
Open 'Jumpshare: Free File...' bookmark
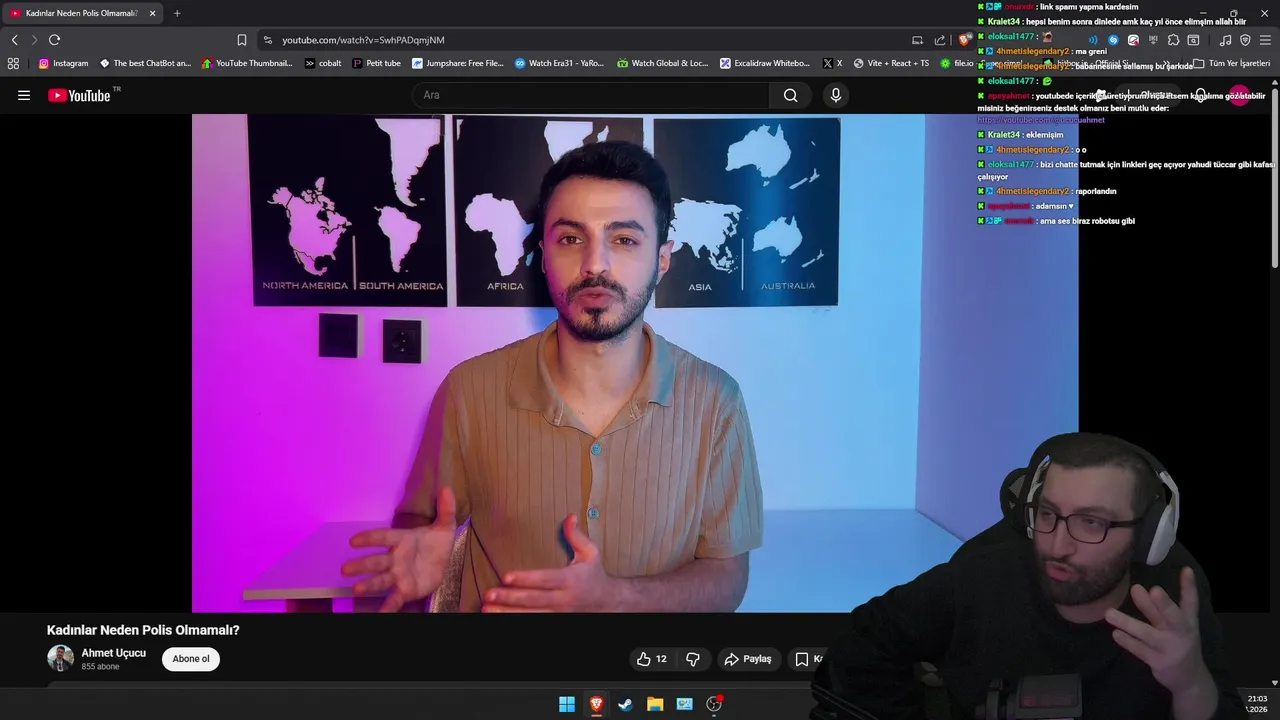coord(458,63)
